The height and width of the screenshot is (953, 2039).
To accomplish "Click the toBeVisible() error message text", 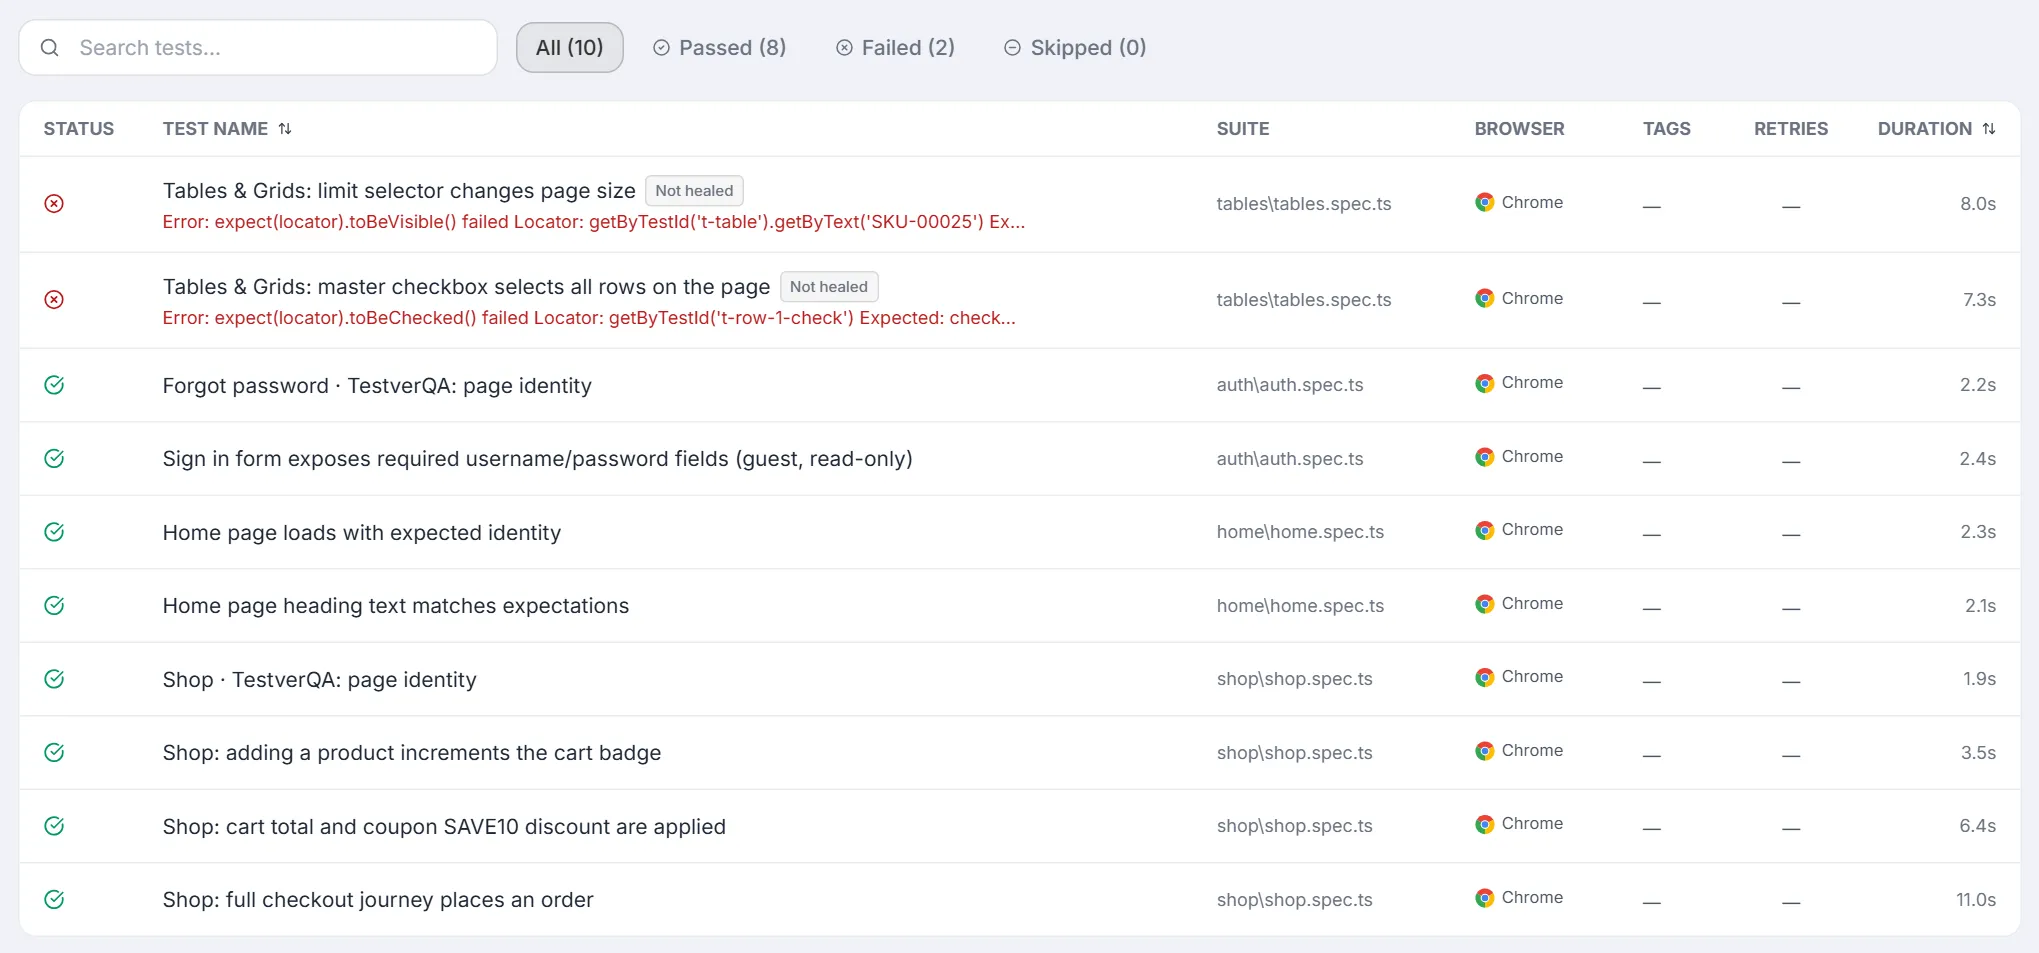I will pos(594,222).
